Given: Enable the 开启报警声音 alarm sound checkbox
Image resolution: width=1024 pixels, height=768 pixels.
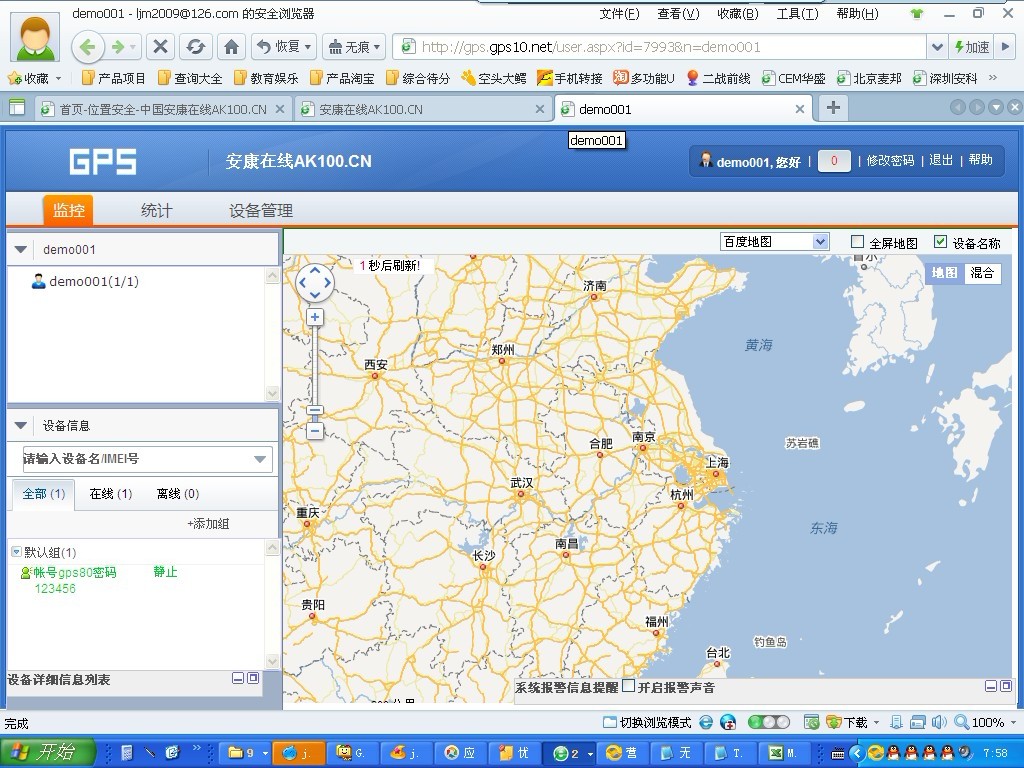Looking at the screenshot, I should [628, 686].
